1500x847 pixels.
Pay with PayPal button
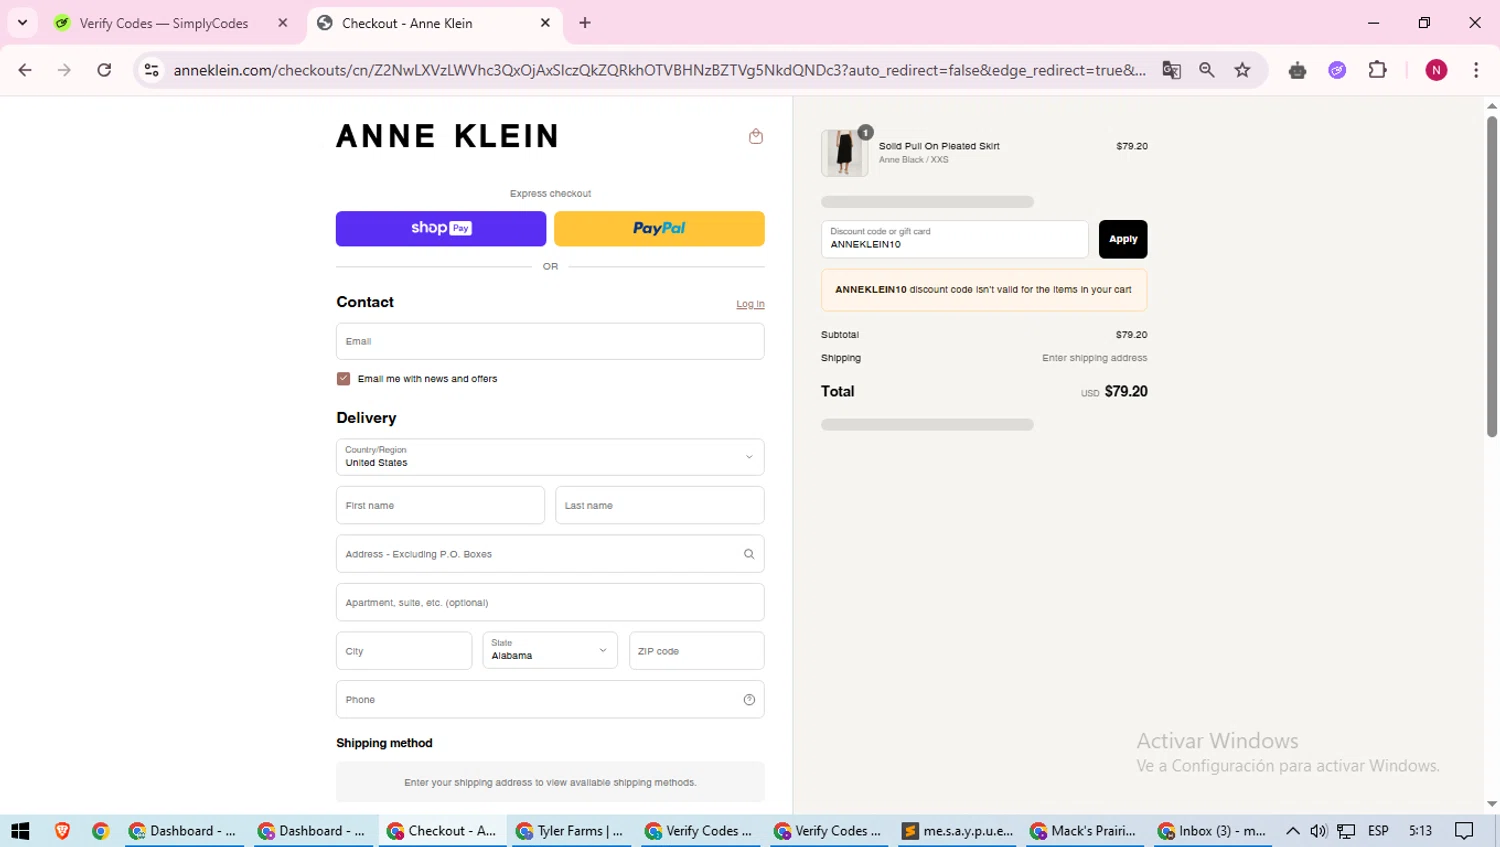659,228
